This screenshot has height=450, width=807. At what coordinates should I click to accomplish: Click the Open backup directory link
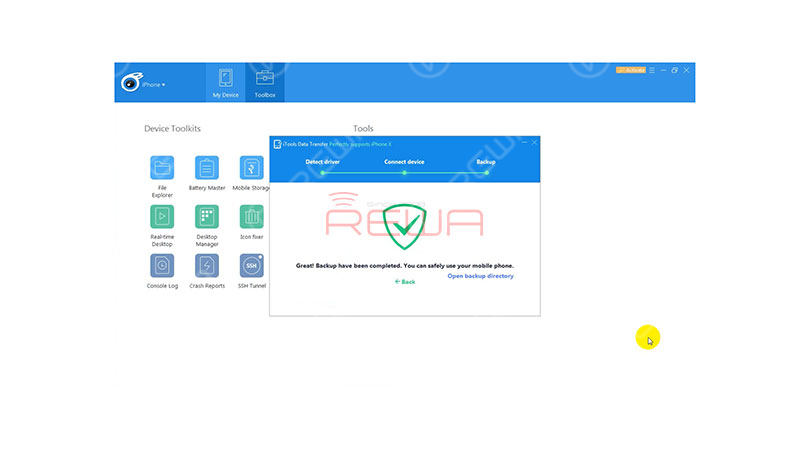tap(480, 276)
